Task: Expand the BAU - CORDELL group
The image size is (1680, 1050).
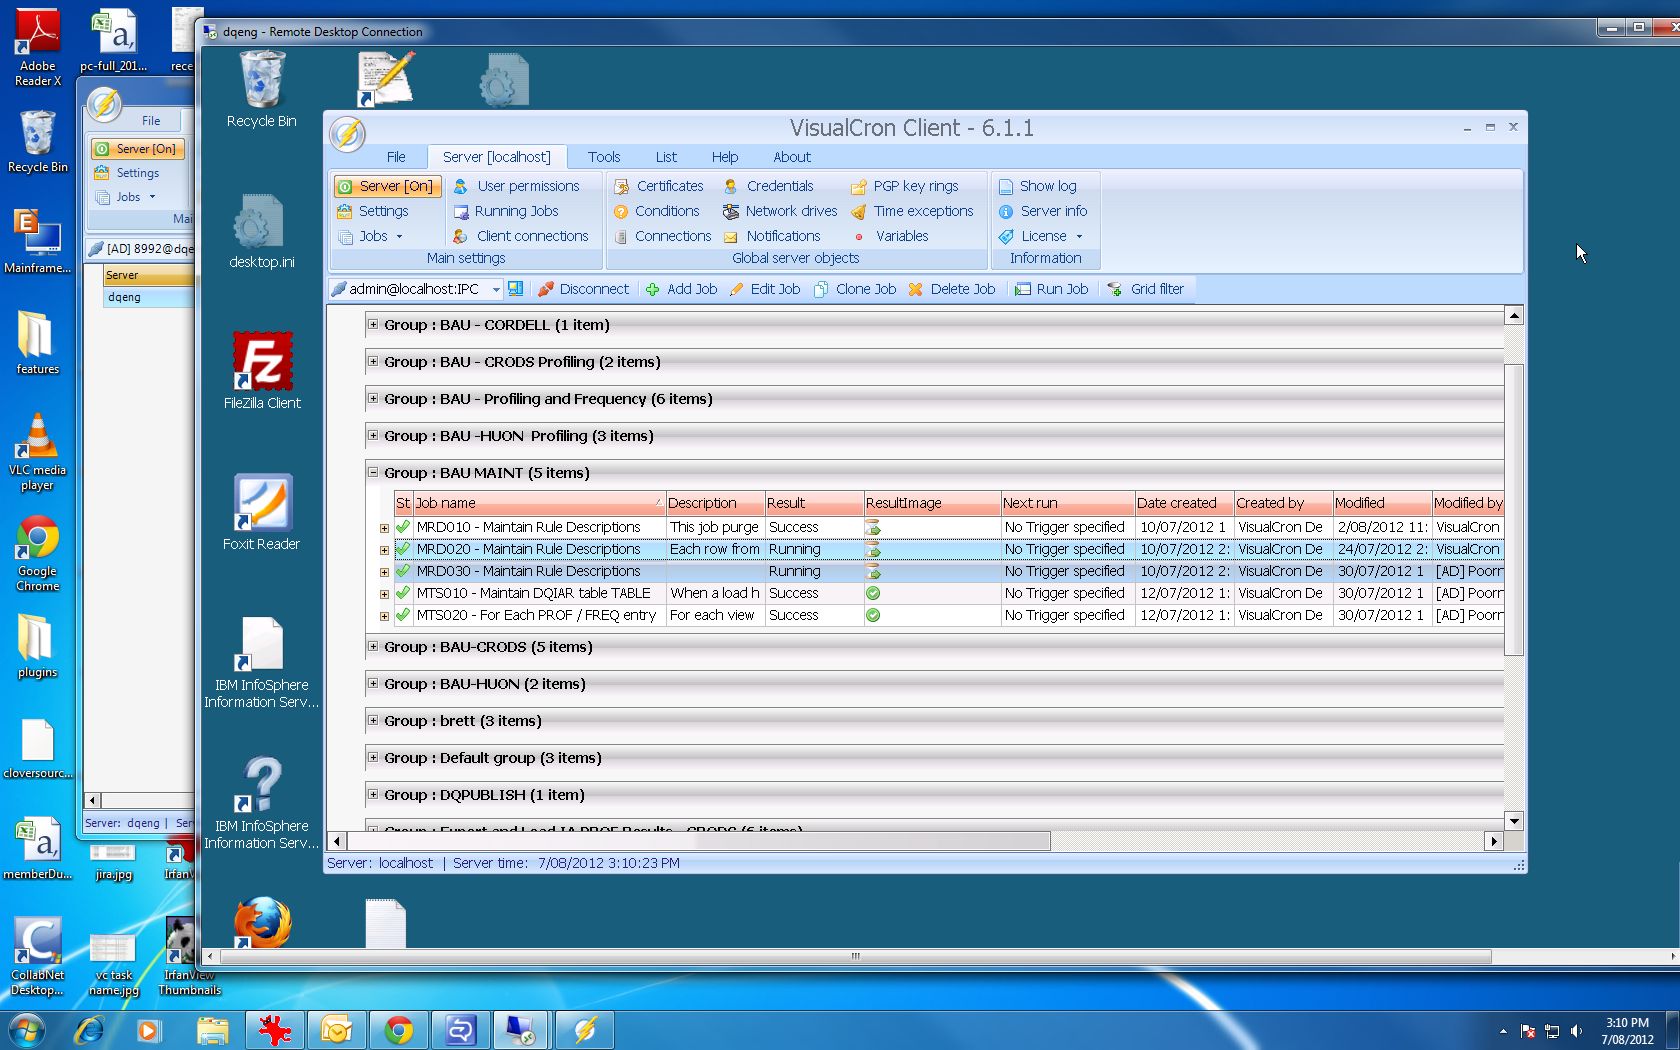Action: (373, 324)
